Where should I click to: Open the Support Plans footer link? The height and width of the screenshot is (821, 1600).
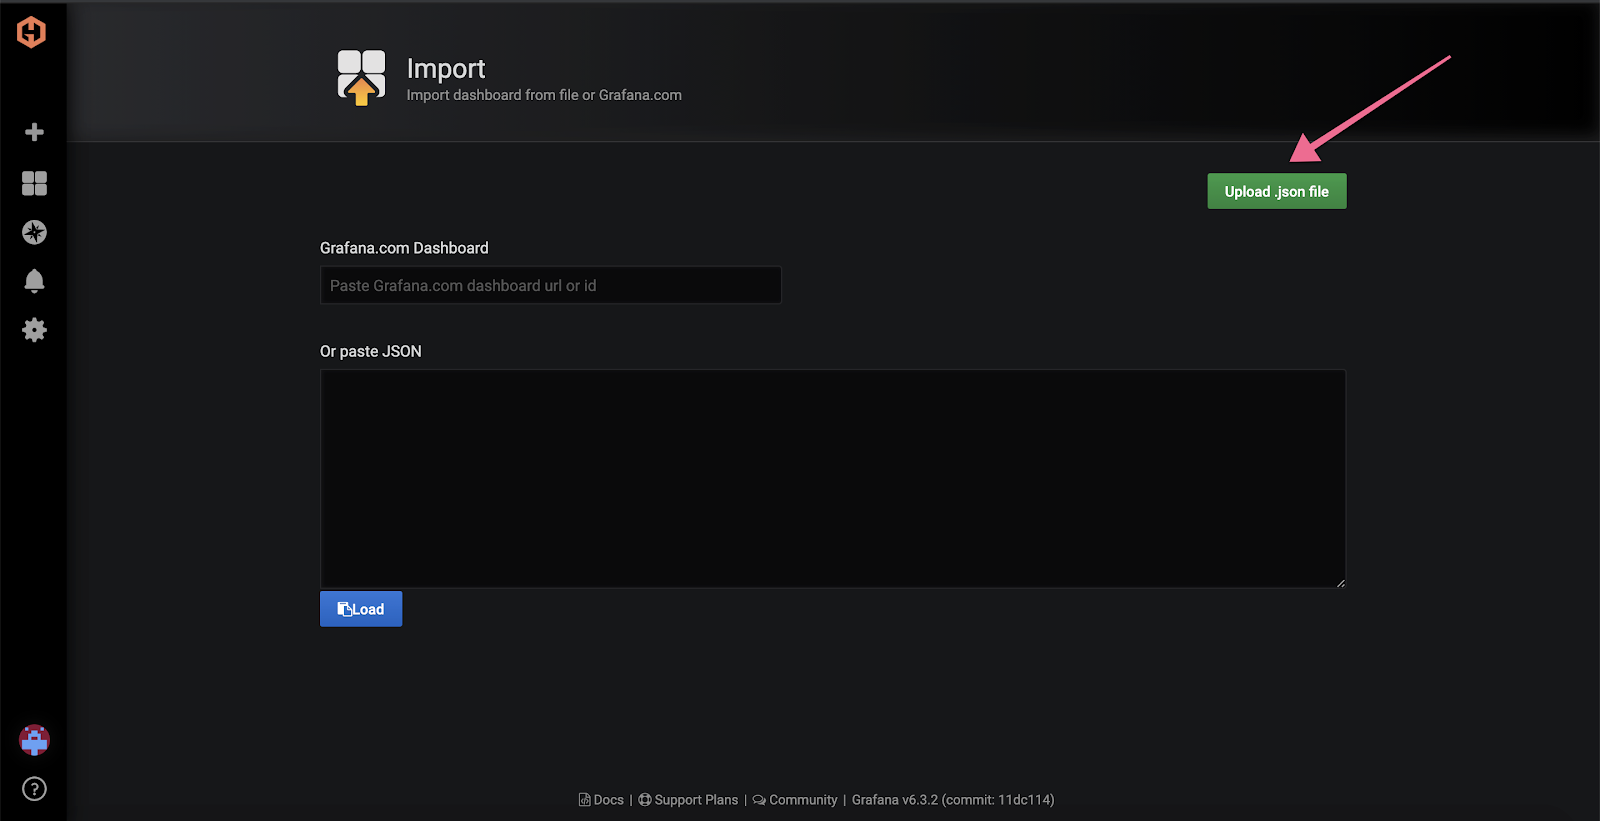tap(688, 800)
